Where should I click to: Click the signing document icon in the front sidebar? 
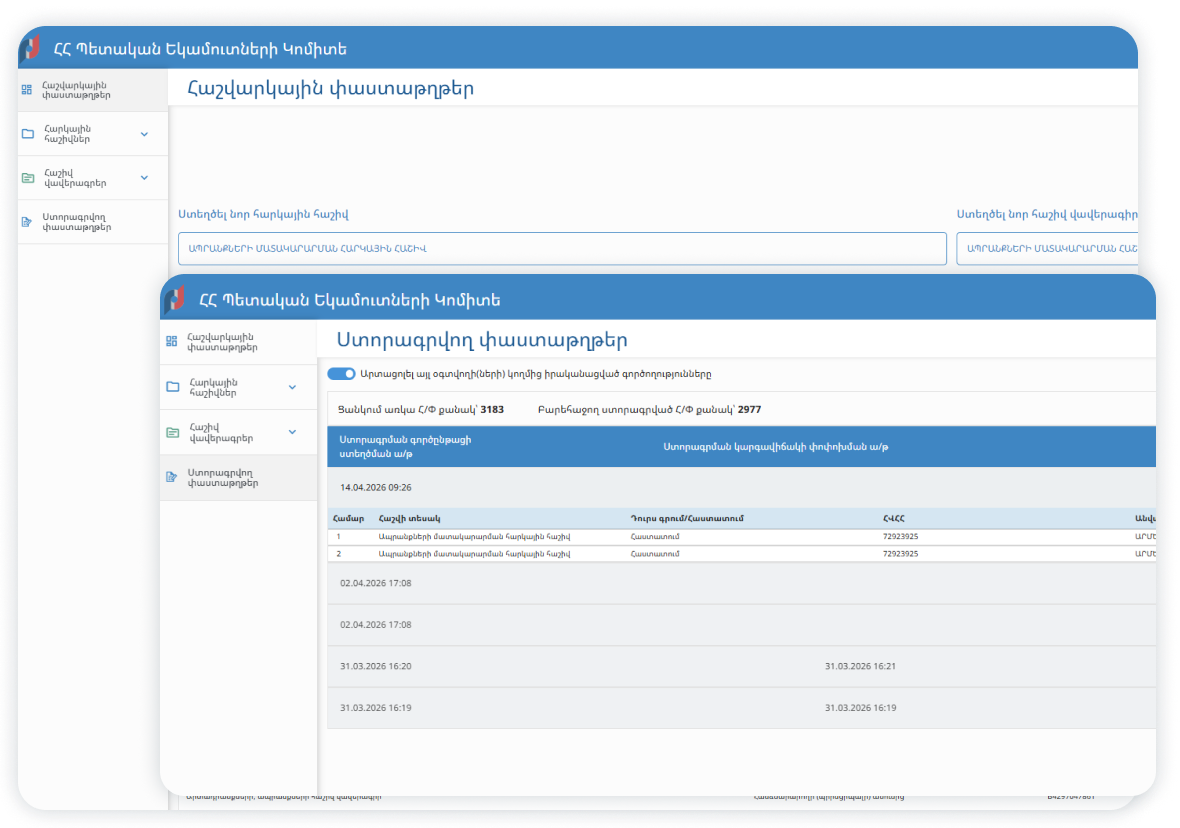171,477
